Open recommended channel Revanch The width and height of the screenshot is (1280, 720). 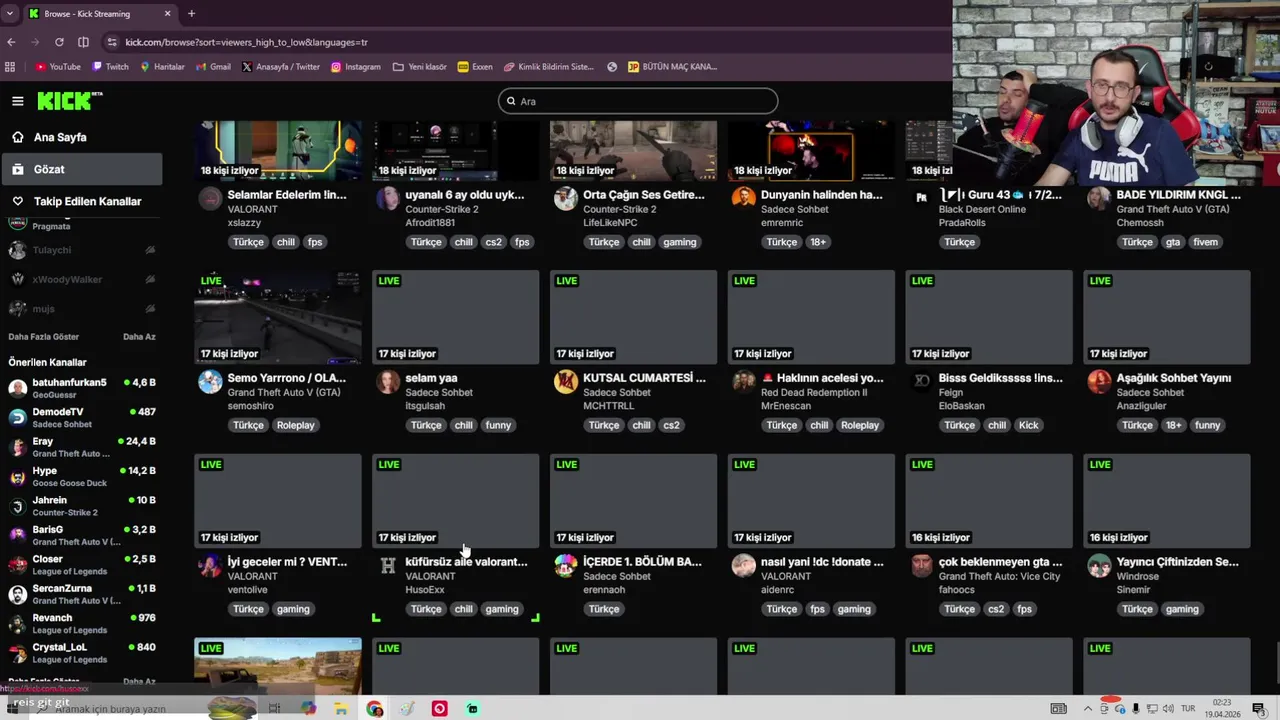click(x=82, y=624)
